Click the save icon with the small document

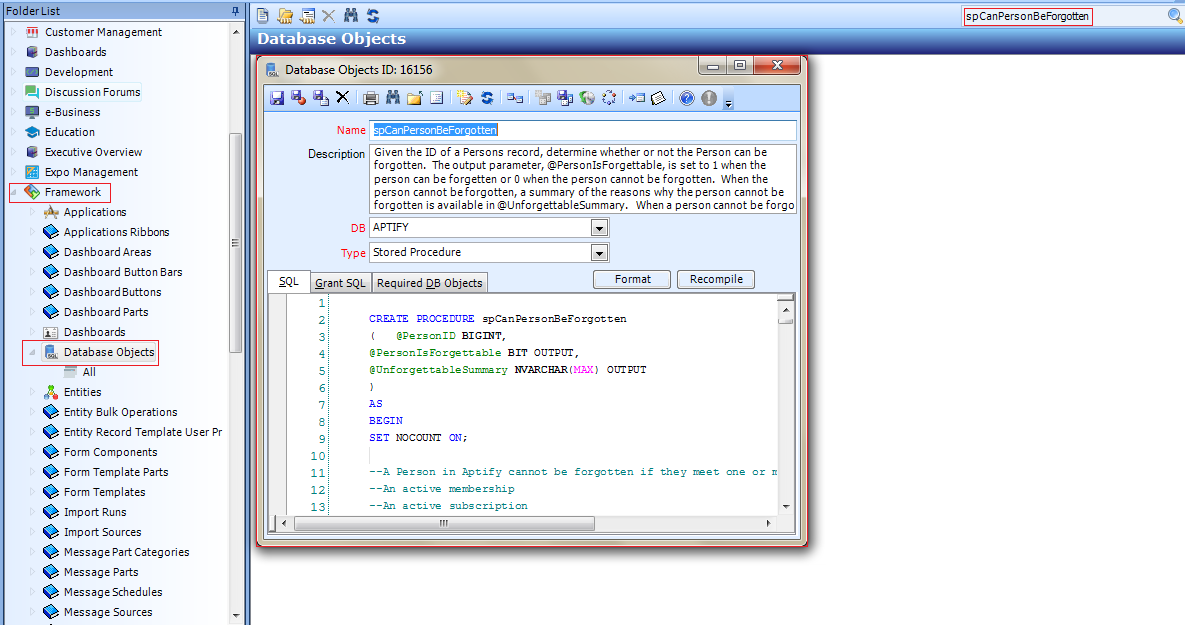[320, 97]
